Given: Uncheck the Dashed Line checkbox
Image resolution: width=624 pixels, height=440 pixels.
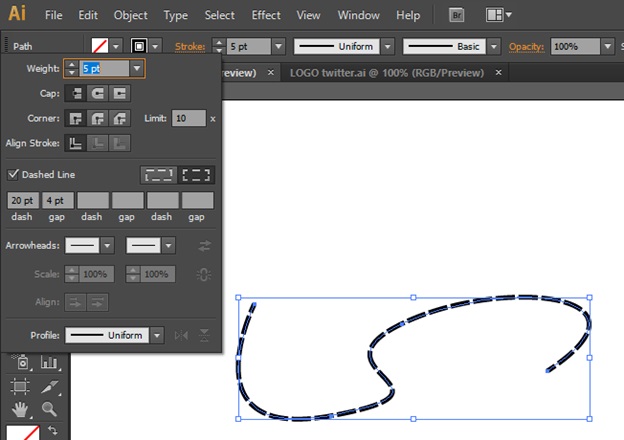Looking at the screenshot, I should point(14,174).
